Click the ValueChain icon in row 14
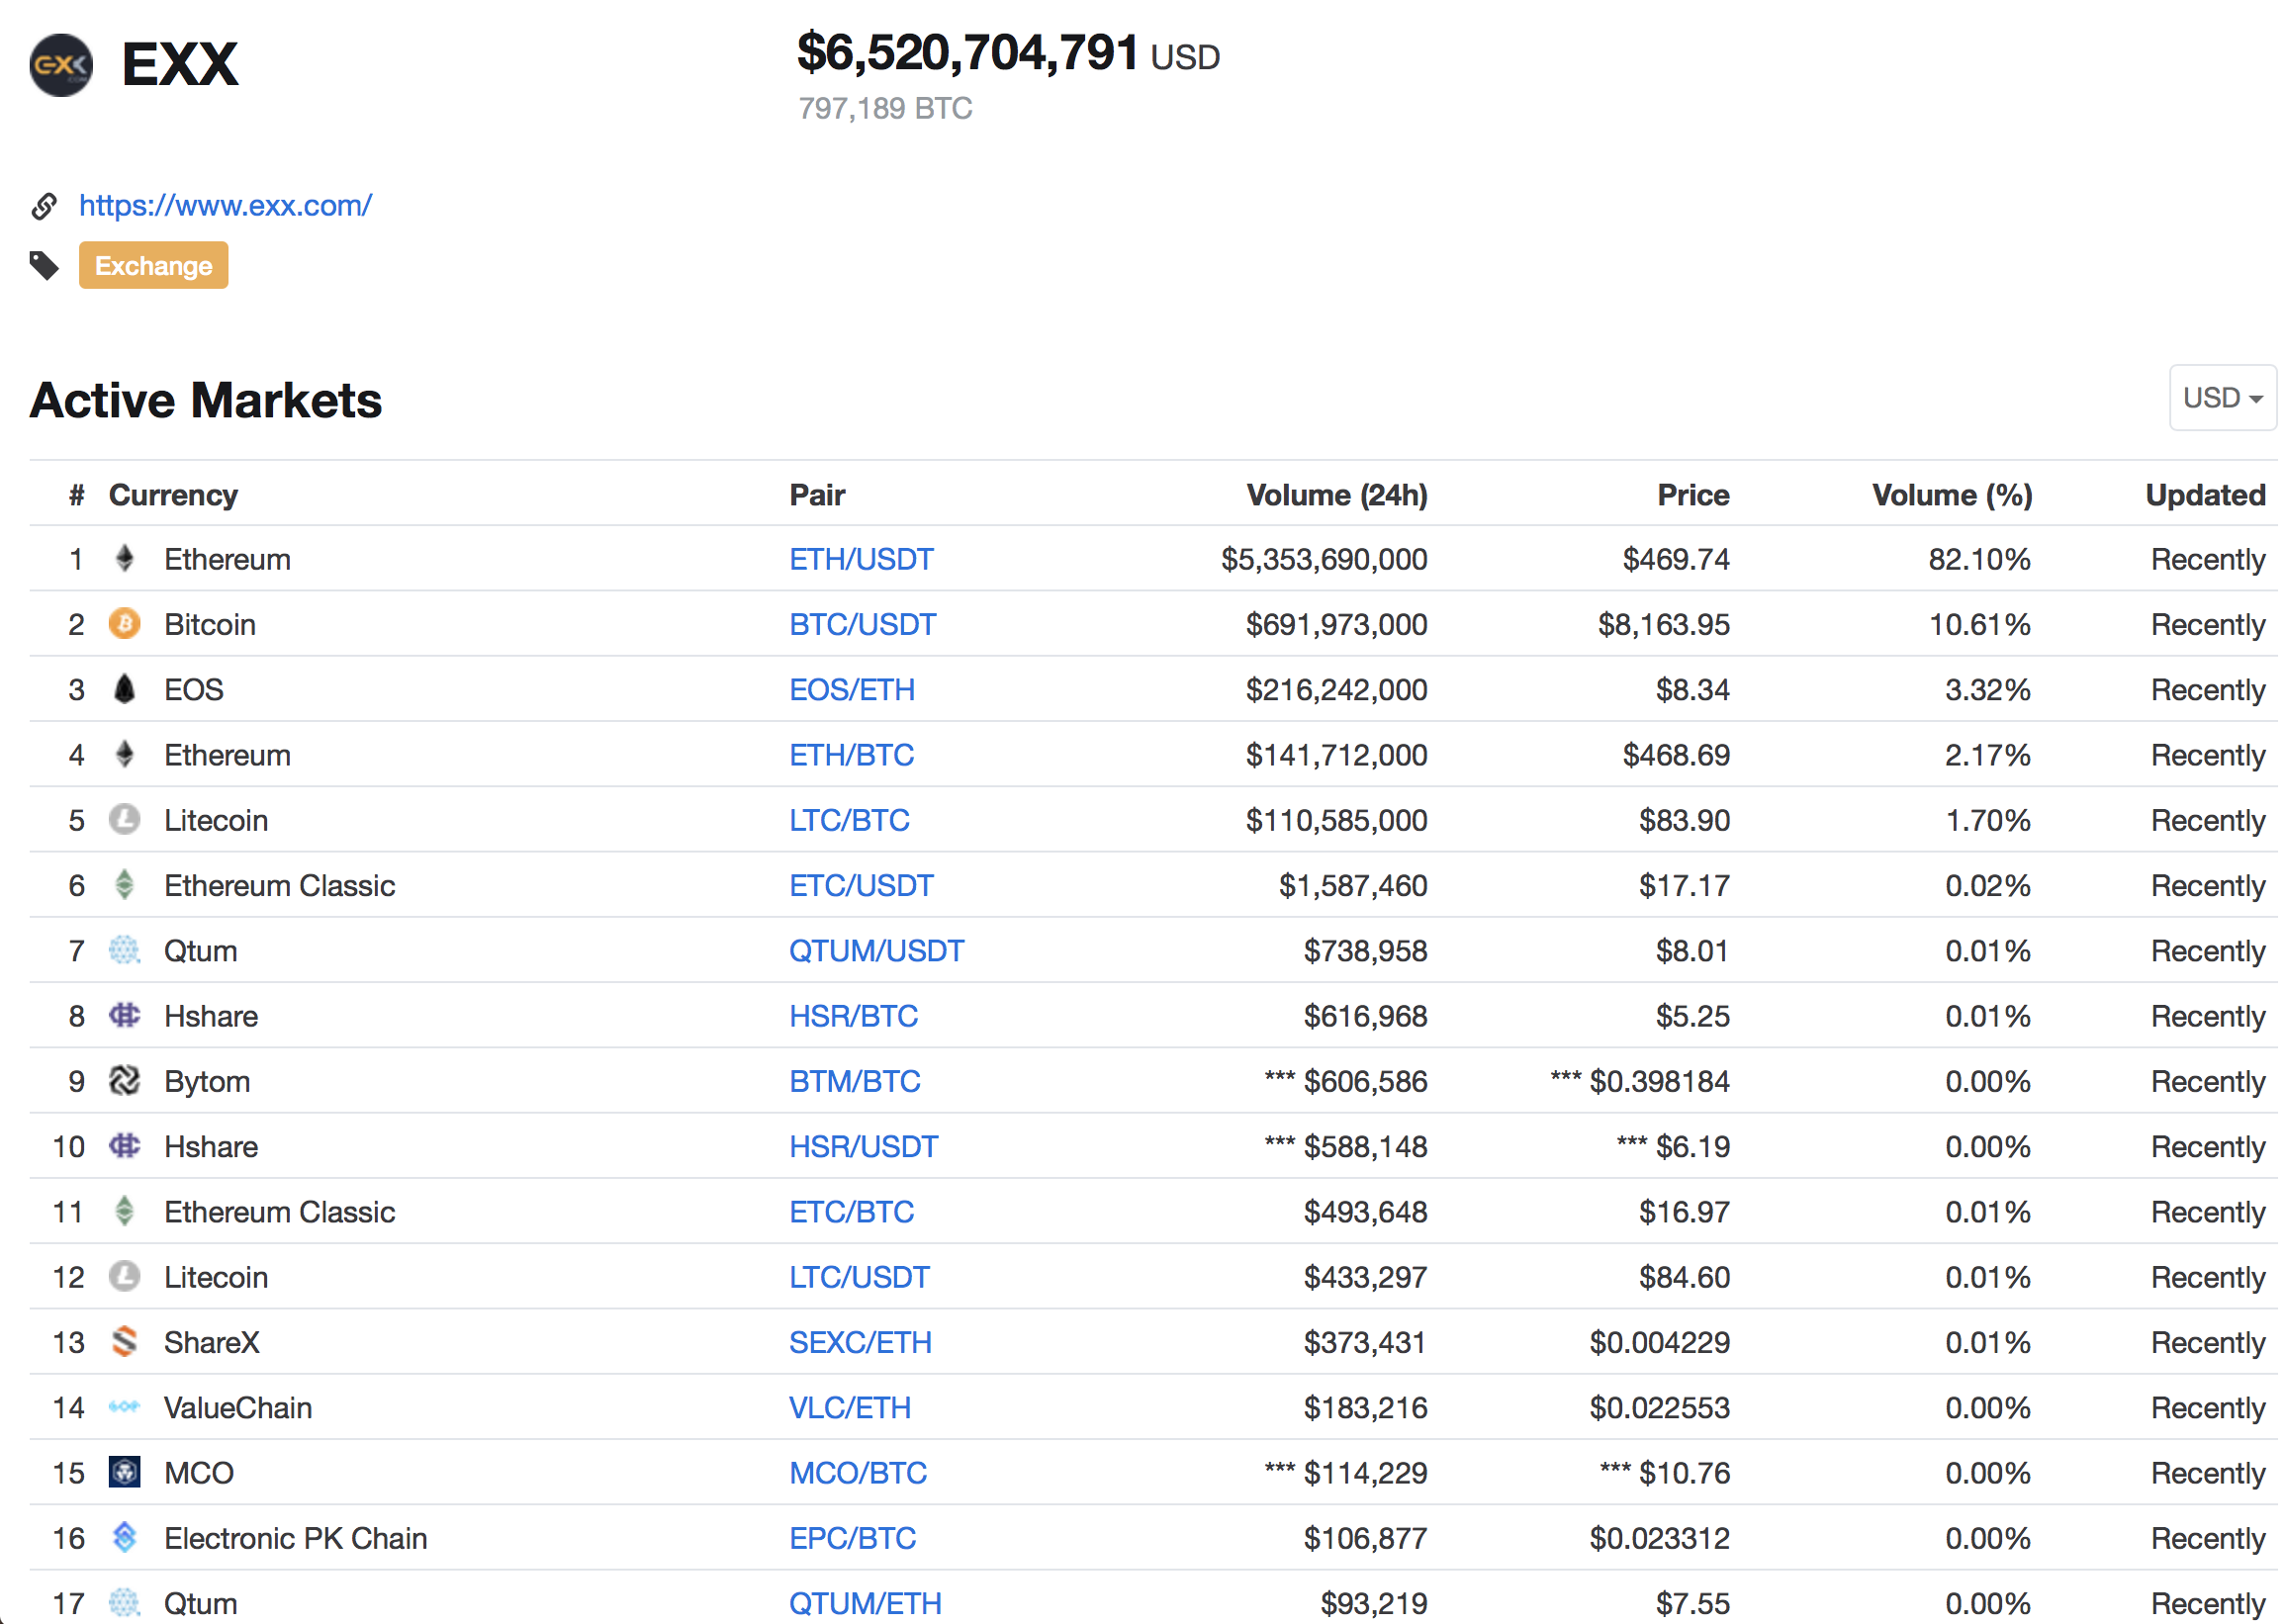The height and width of the screenshot is (1624, 2285). coord(124,1408)
